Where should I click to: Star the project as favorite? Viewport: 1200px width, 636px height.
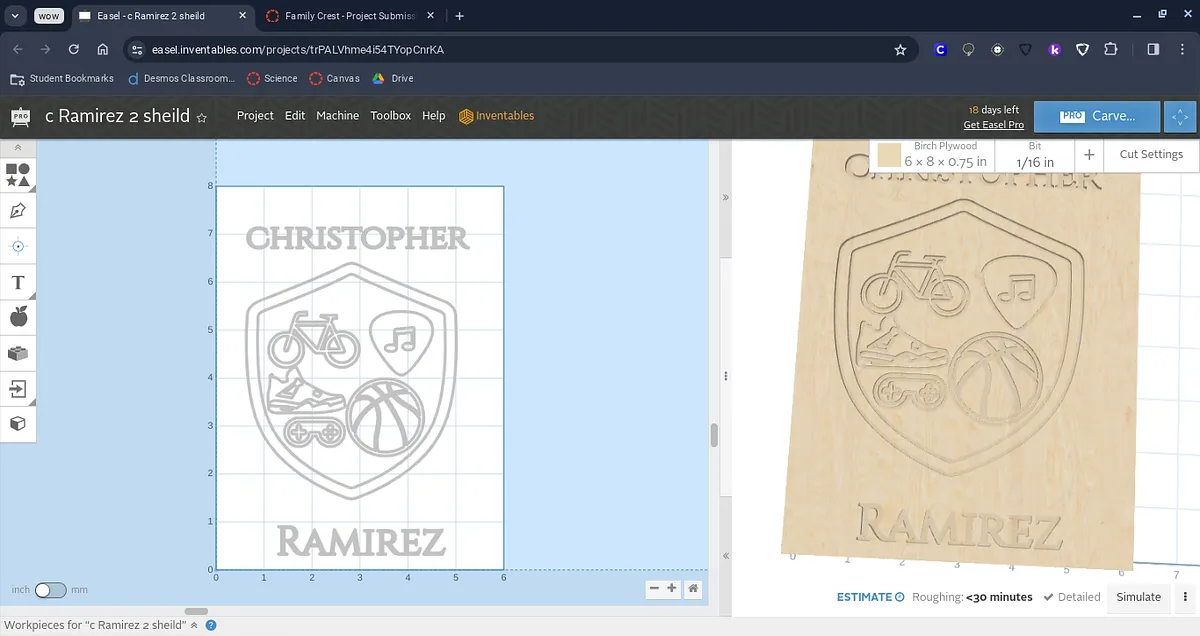click(202, 118)
